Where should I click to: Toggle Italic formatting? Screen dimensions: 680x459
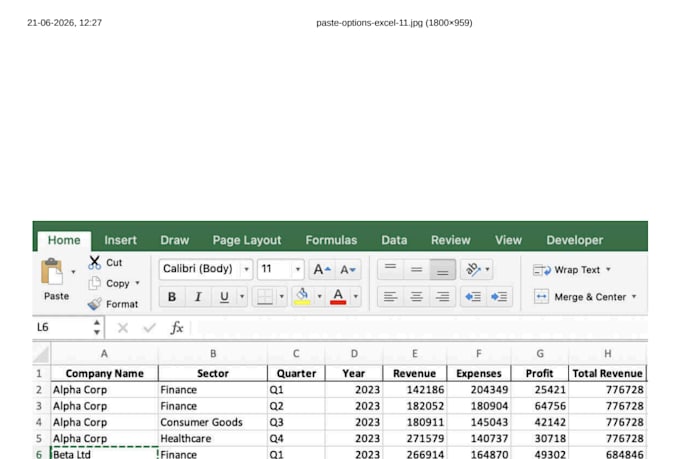[x=198, y=297]
